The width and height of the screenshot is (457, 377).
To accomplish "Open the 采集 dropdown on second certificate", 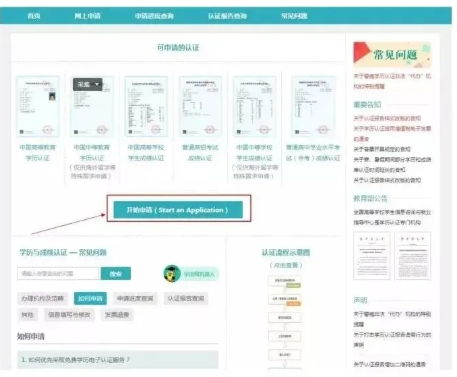I will 88,85.
